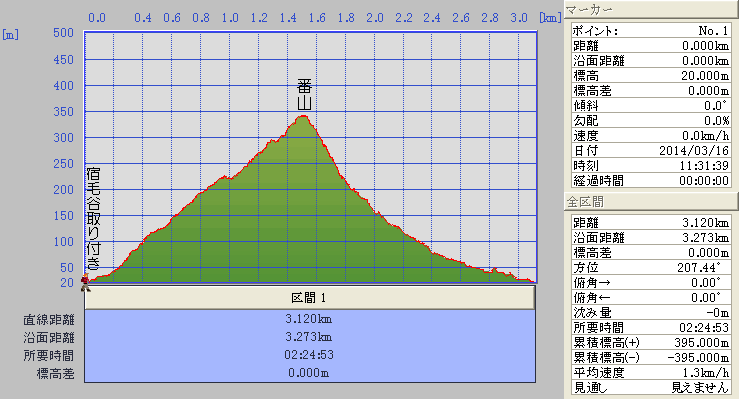Select the 標高 20.000m marker row
The width and height of the screenshot is (739, 399).
point(651,75)
